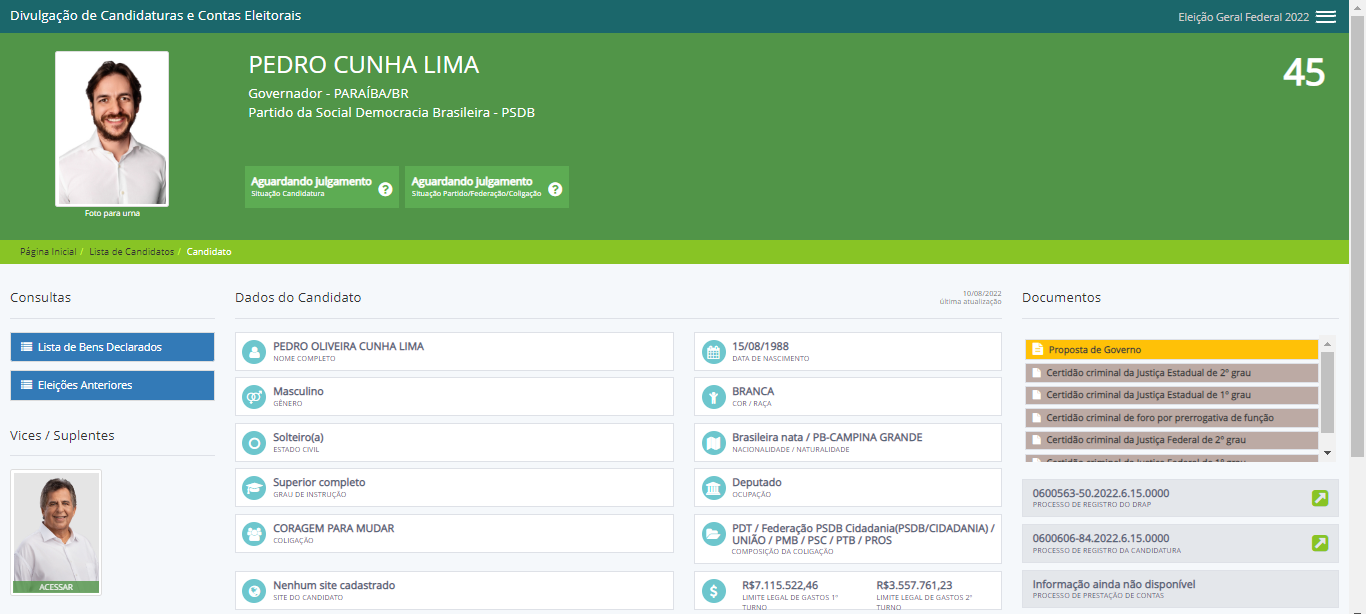Click the Brasileira nata / PB-CAMPINA GRANDE text
The height and width of the screenshot is (614, 1366).
click(827, 437)
